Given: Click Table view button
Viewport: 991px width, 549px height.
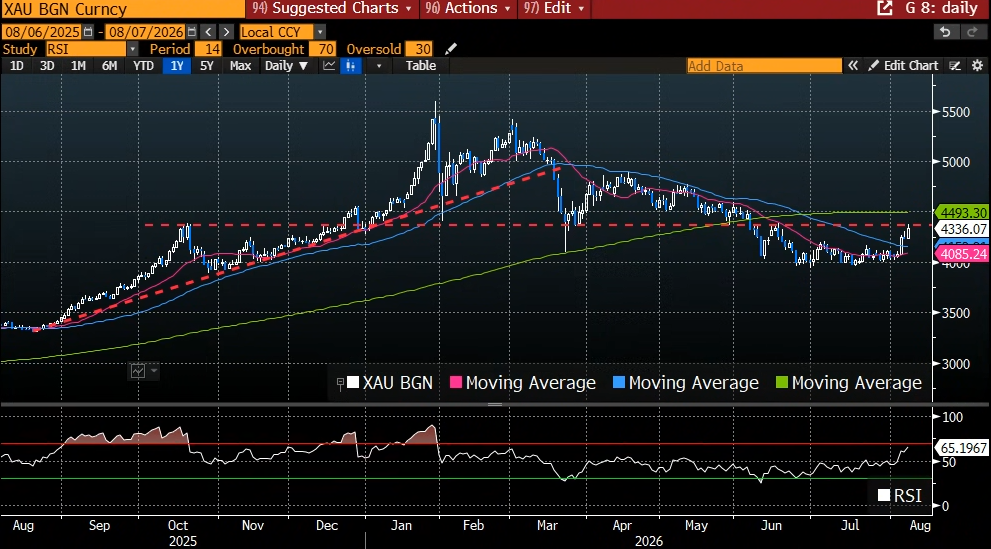Looking at the screenshot, I should tap(421, 66).
